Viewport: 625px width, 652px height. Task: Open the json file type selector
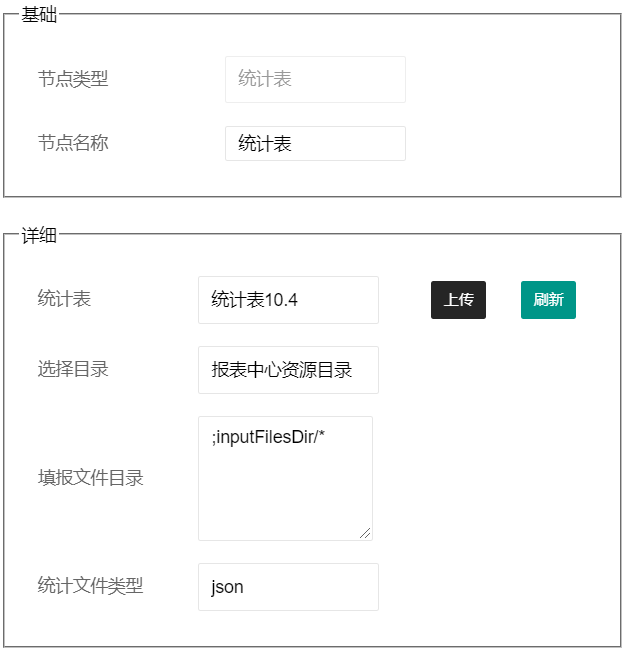pos(288,587)
